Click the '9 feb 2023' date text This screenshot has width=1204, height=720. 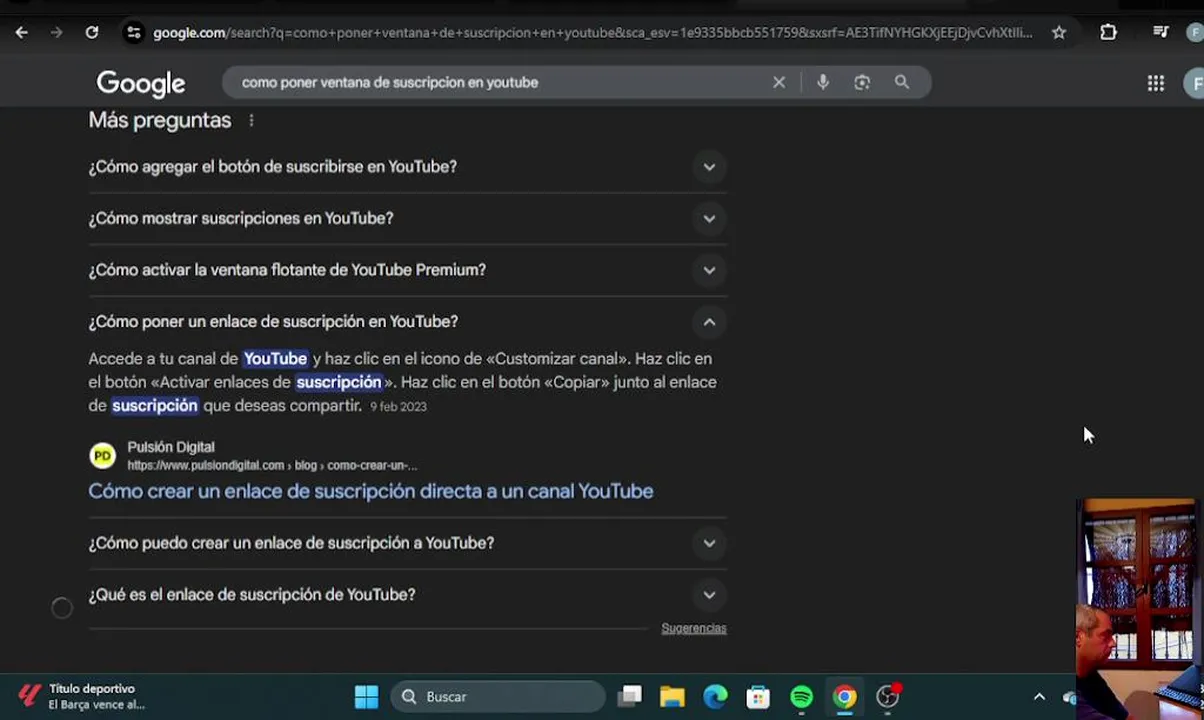click(x=398, y=406)
